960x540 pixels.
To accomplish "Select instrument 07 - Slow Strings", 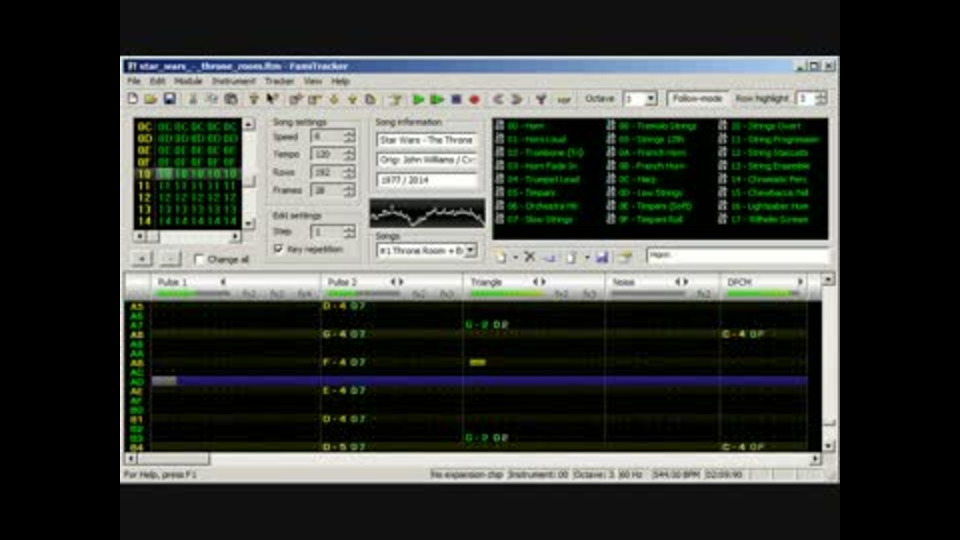I will (535, 219).
